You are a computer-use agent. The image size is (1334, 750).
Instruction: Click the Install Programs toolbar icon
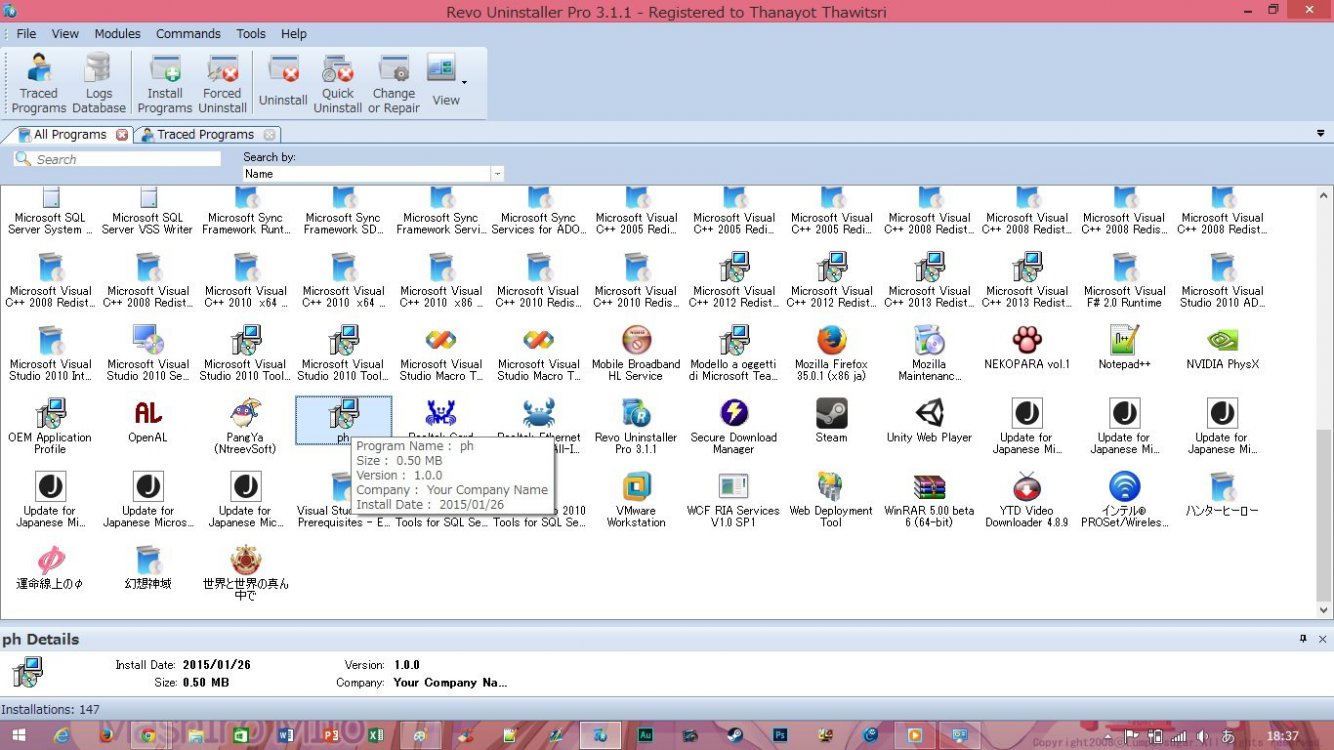coord(164,80)
